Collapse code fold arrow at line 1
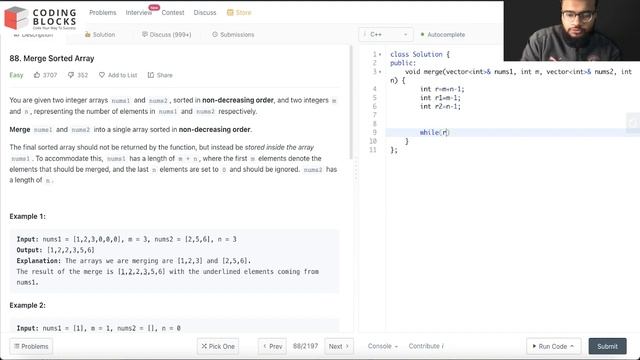 tap(380, 54)
